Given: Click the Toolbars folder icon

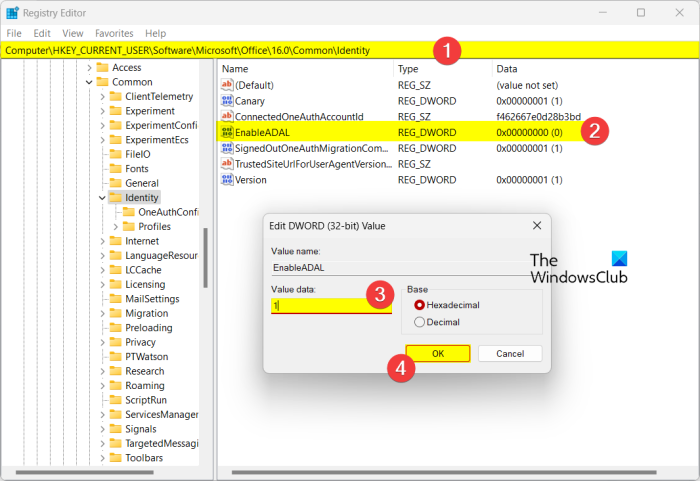Looking at the screenshot, I should tap(116, 458).
